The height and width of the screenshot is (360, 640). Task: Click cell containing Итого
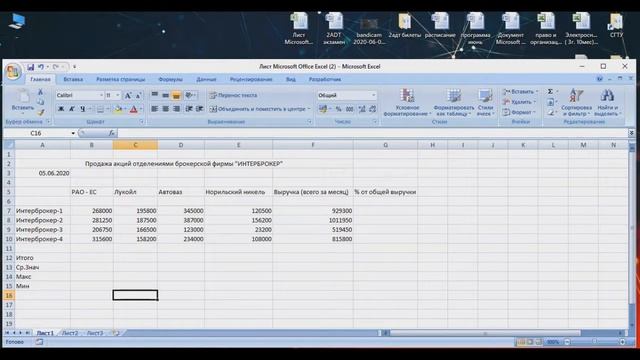(42, 258)
